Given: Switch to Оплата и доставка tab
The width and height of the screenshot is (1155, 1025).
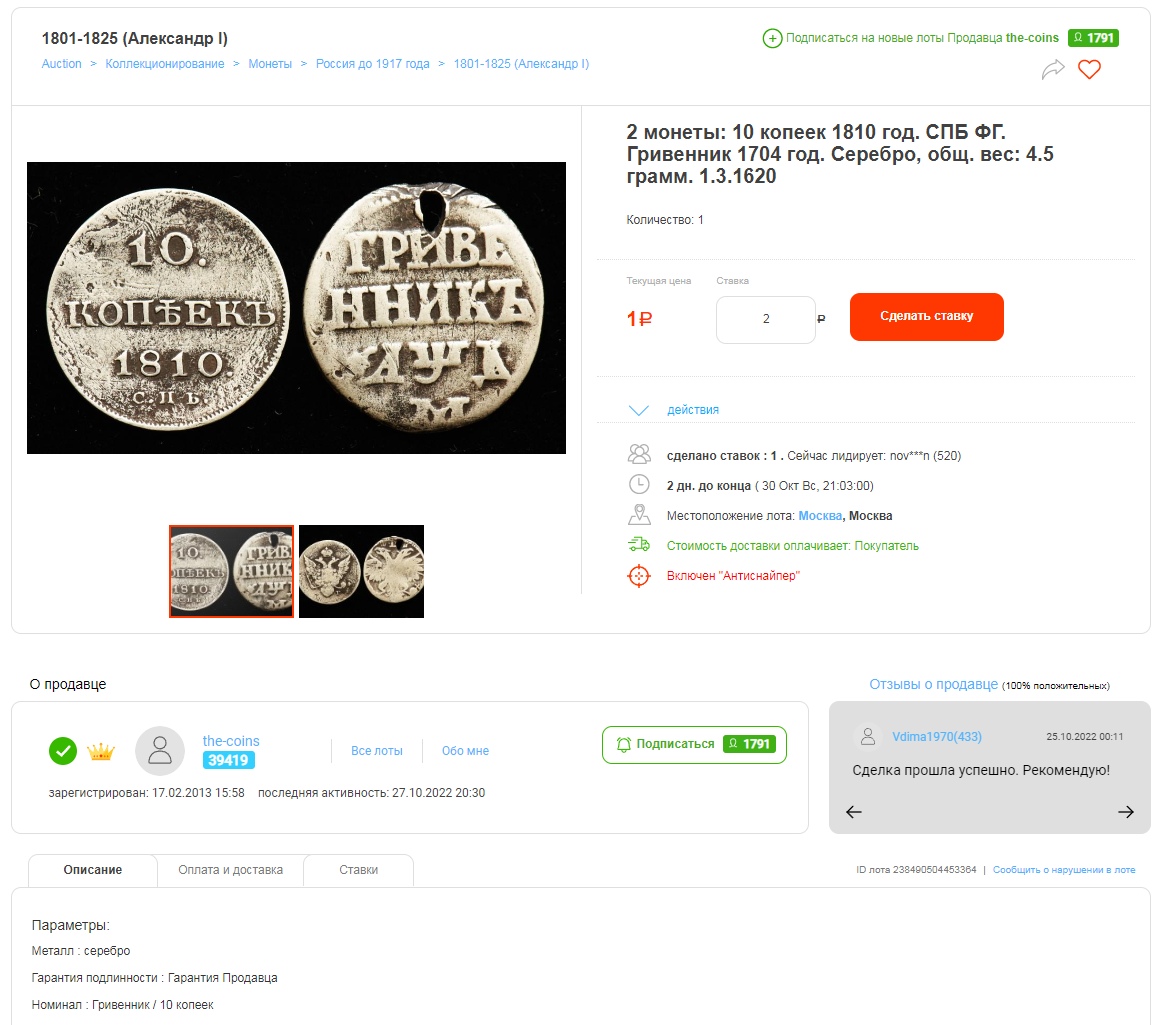Looking at the screenshot, I should 231,870.
